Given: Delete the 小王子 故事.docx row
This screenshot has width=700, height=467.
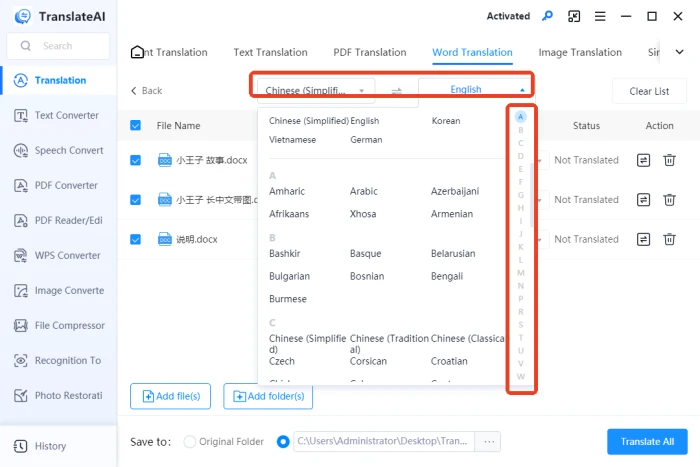Looking at the screenshot, I should pos(669,160).
